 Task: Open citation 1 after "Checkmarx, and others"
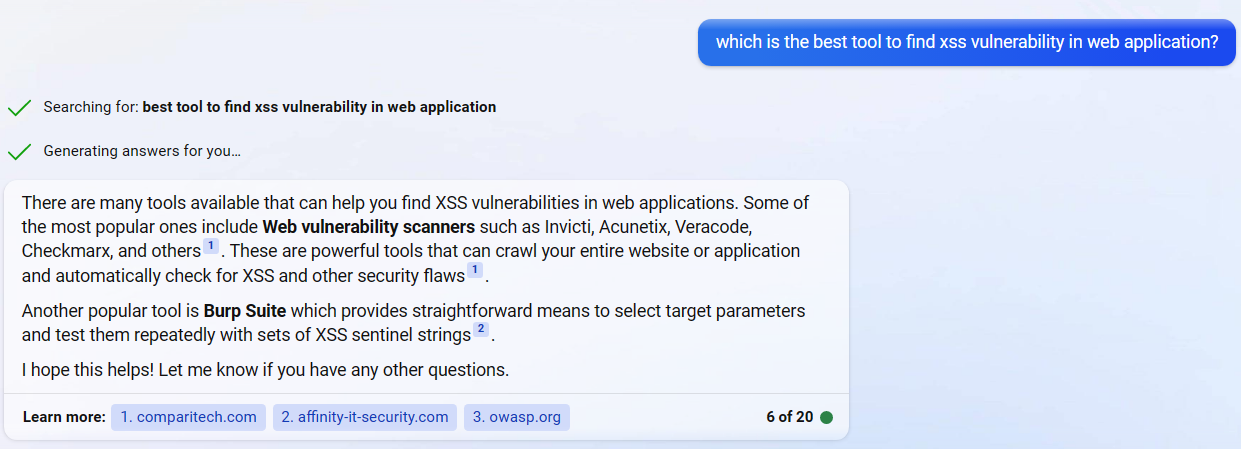point(211,246)
